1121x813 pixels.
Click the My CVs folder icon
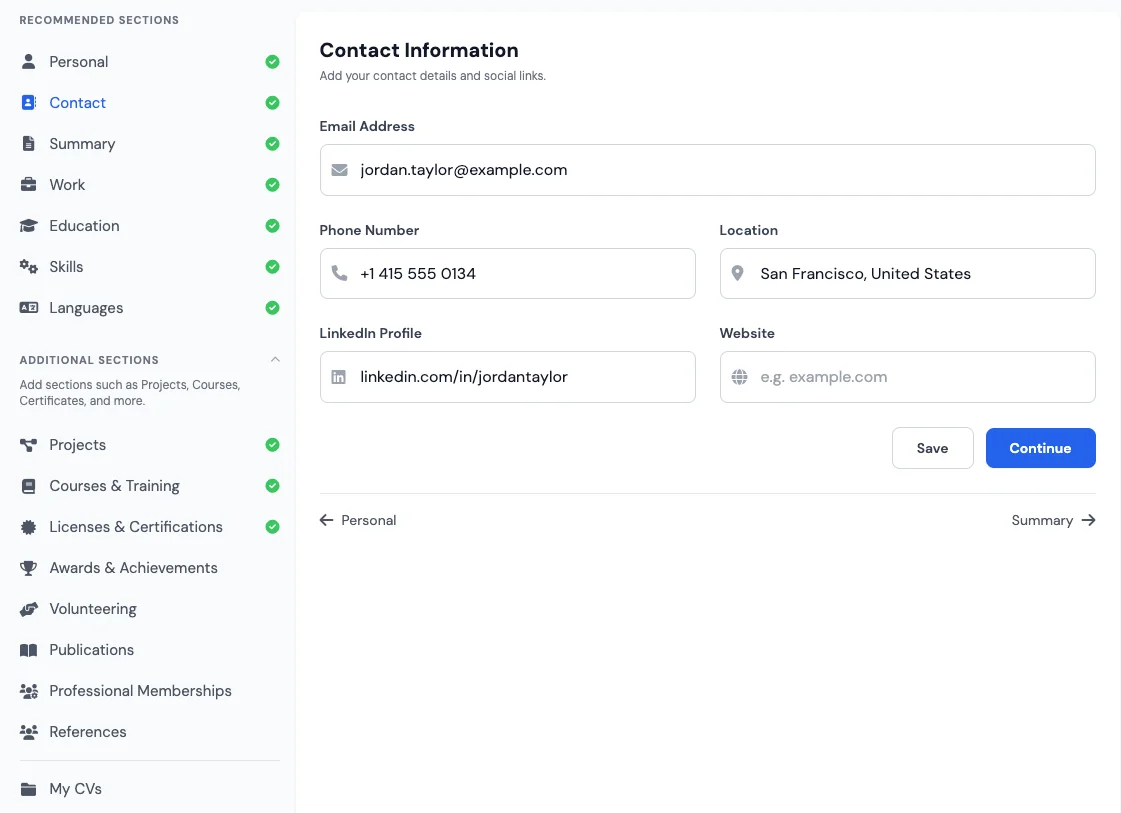[x=29, y=789]
